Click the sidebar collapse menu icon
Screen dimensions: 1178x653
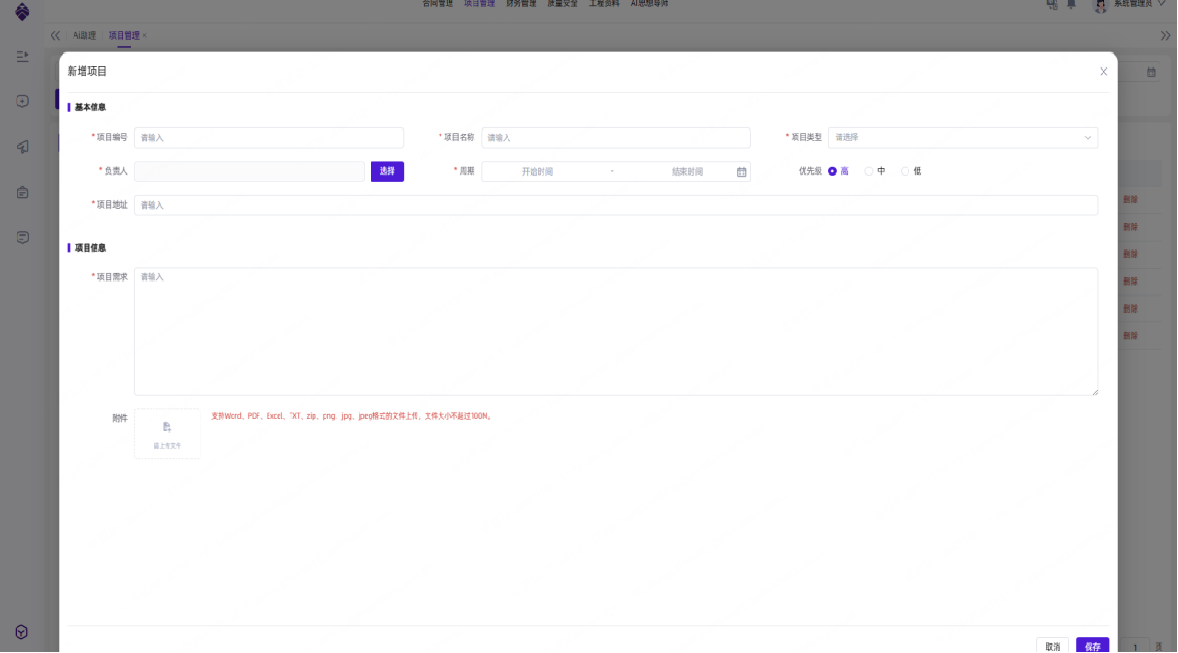point(22,56)
